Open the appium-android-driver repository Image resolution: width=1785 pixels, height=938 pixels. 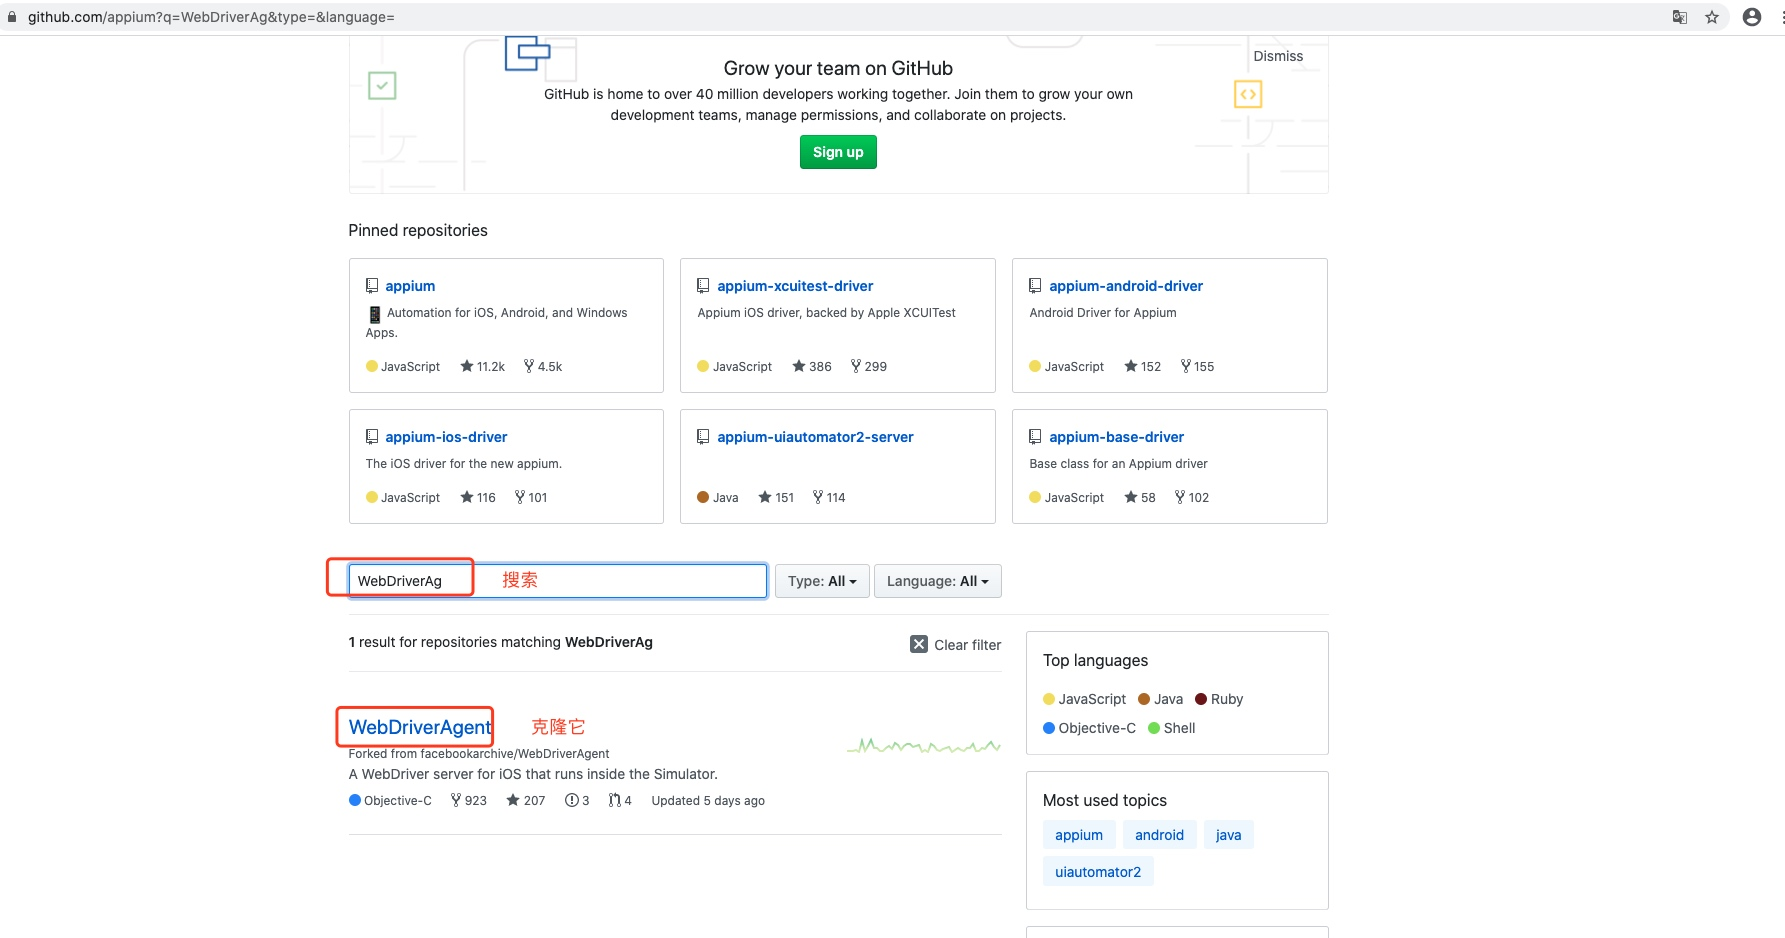pos(1126,286)
